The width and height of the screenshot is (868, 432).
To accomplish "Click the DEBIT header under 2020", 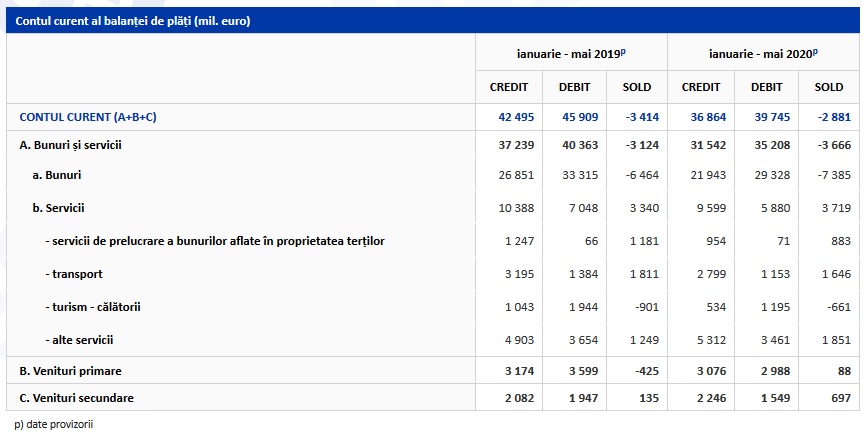I will [x=767, y=87].
